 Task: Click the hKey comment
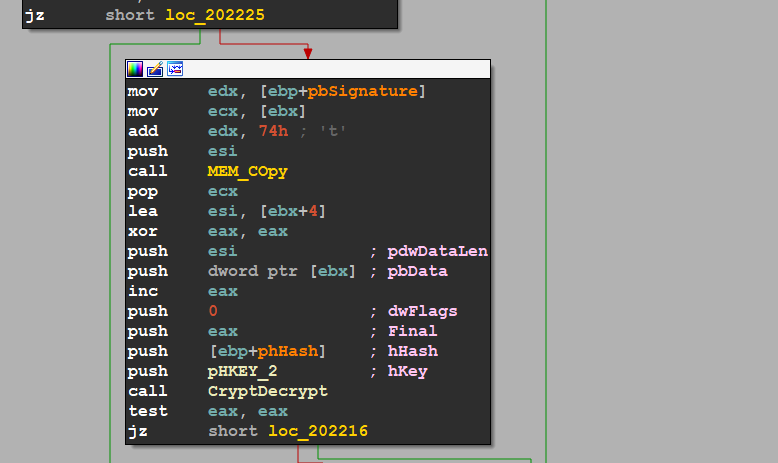pos(407,371)
